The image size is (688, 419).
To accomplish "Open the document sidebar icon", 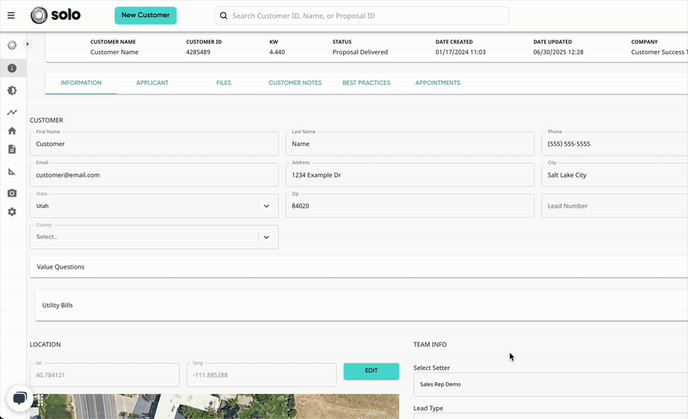I will click(x=12, y=149).
